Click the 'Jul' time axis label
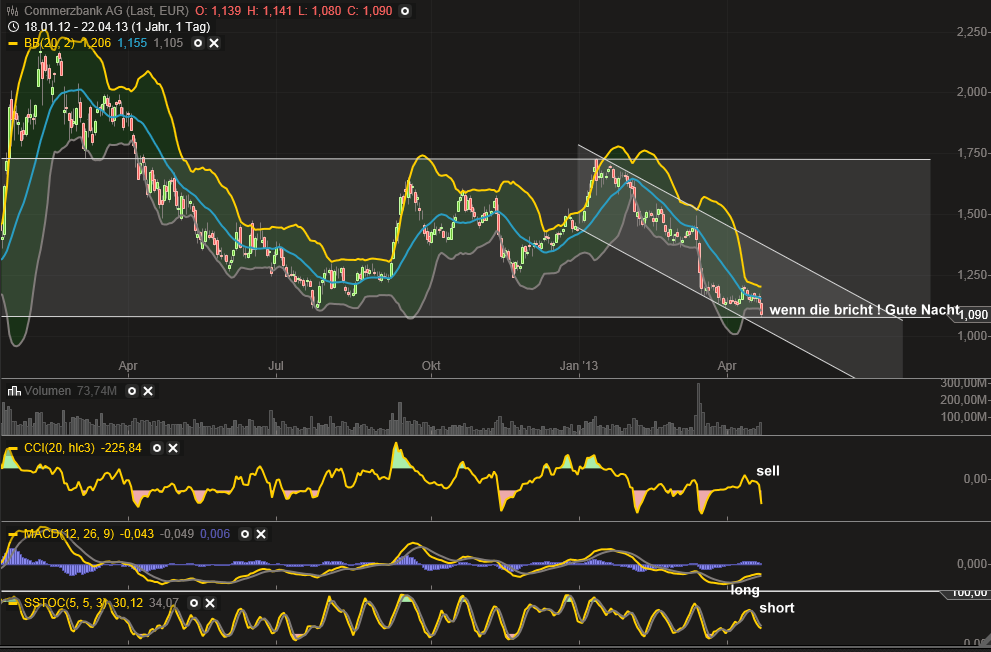The image size is (991, 652). (276, 366)
